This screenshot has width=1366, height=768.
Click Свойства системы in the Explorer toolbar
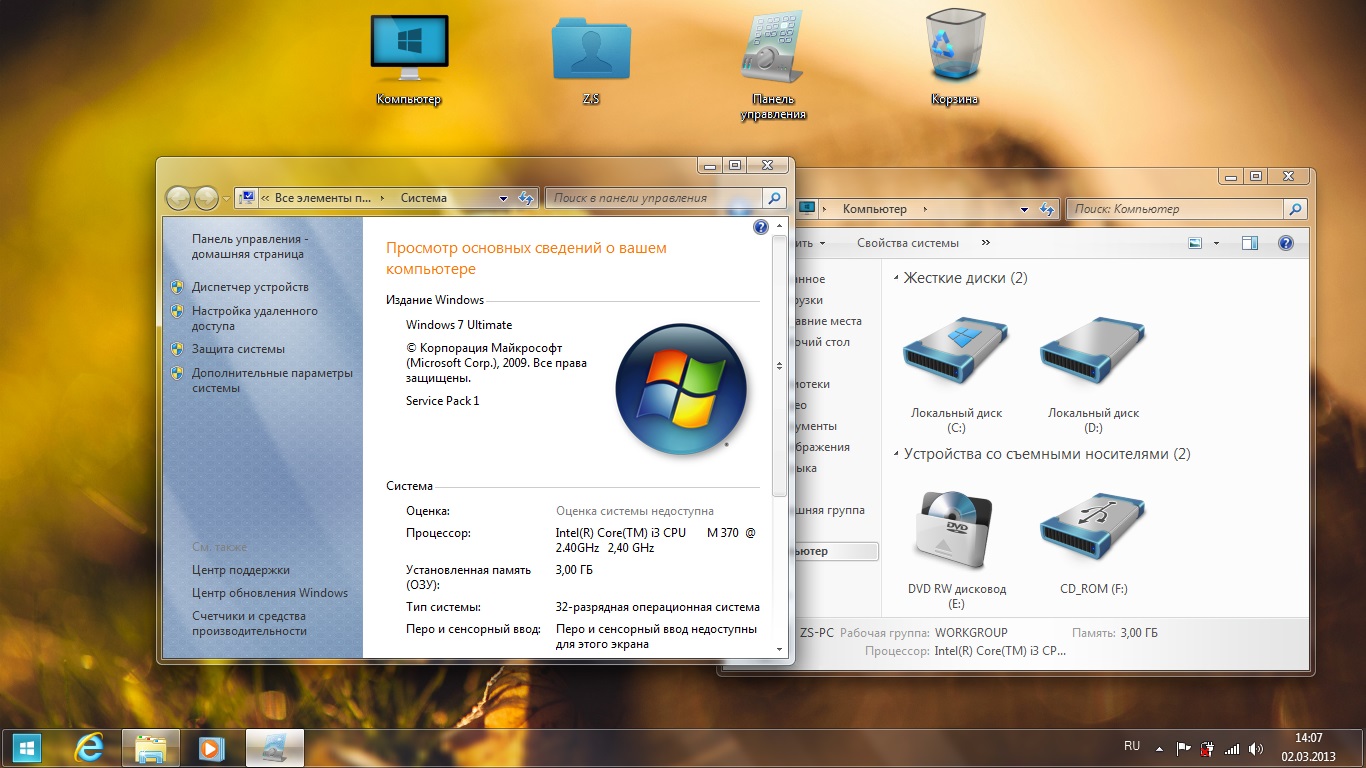907,243
